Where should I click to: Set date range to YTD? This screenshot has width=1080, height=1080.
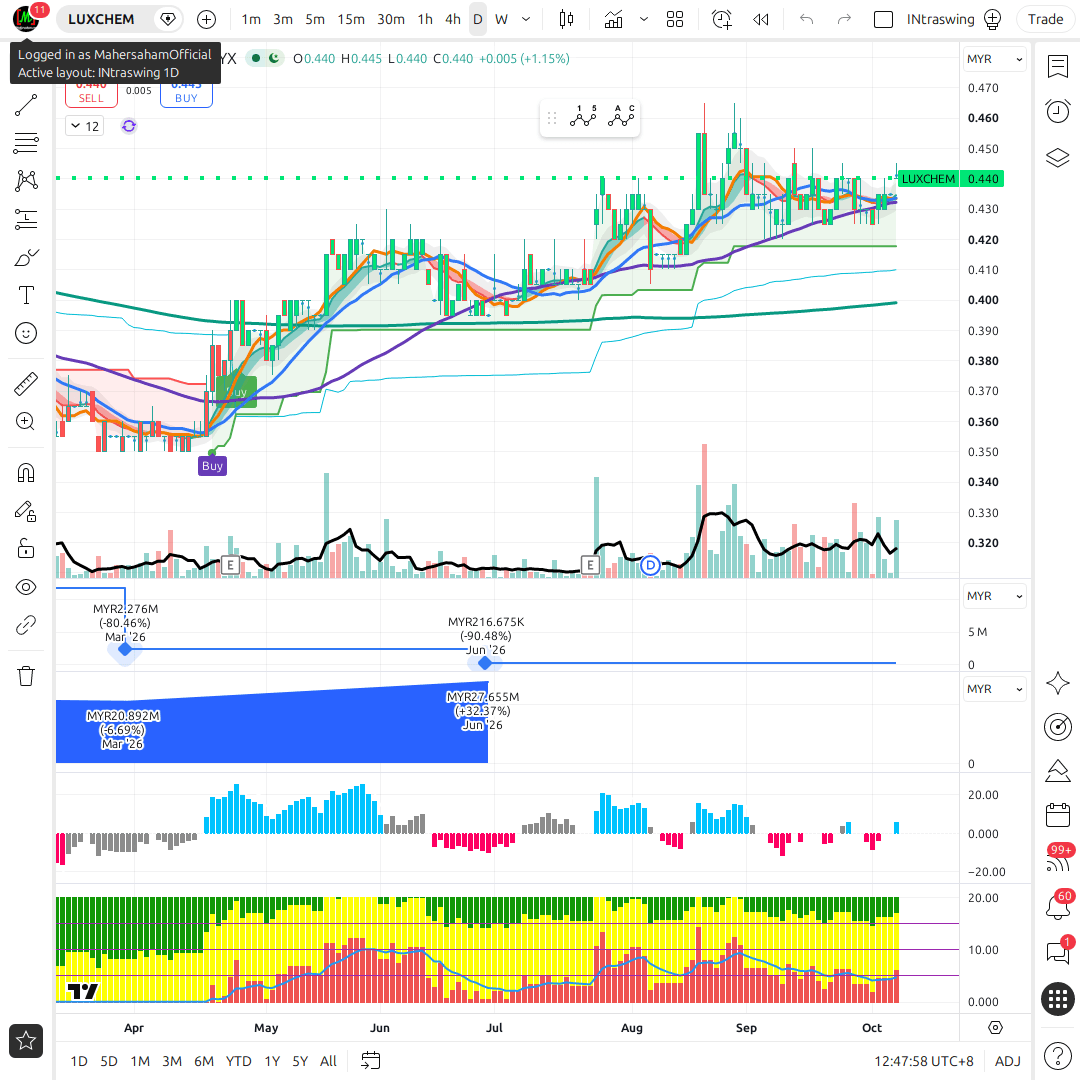(238, 1061)
